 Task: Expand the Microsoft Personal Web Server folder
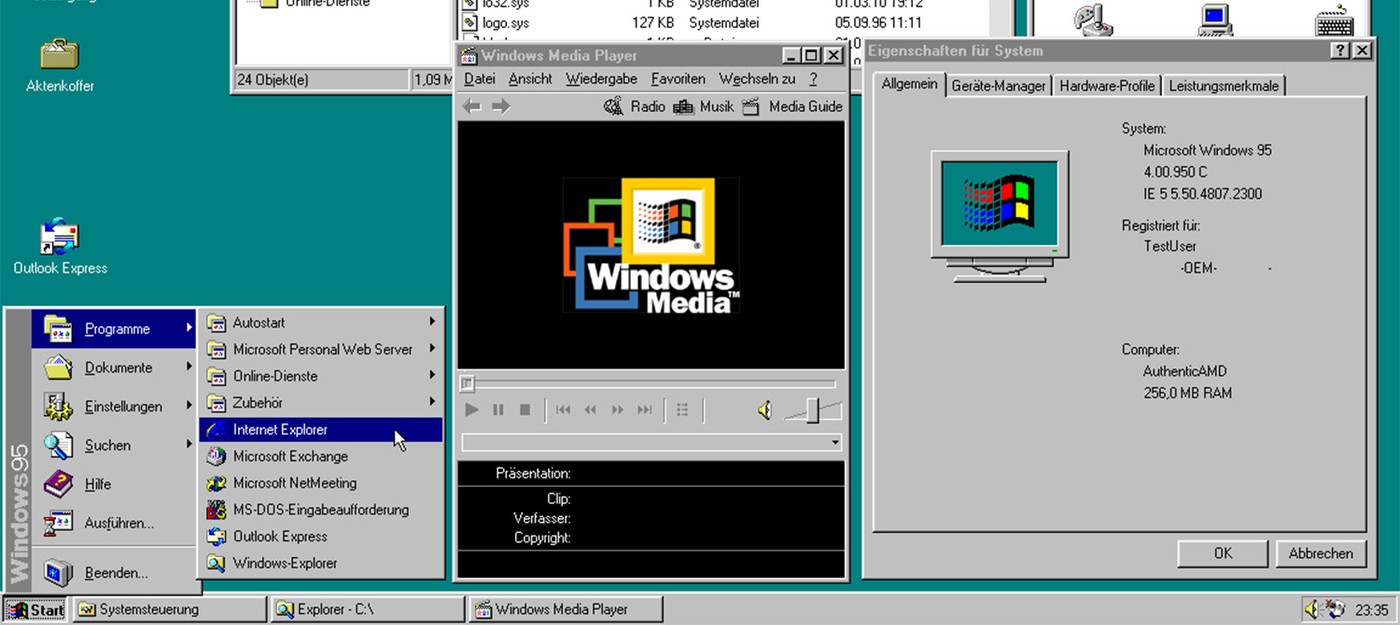(321, 349)
